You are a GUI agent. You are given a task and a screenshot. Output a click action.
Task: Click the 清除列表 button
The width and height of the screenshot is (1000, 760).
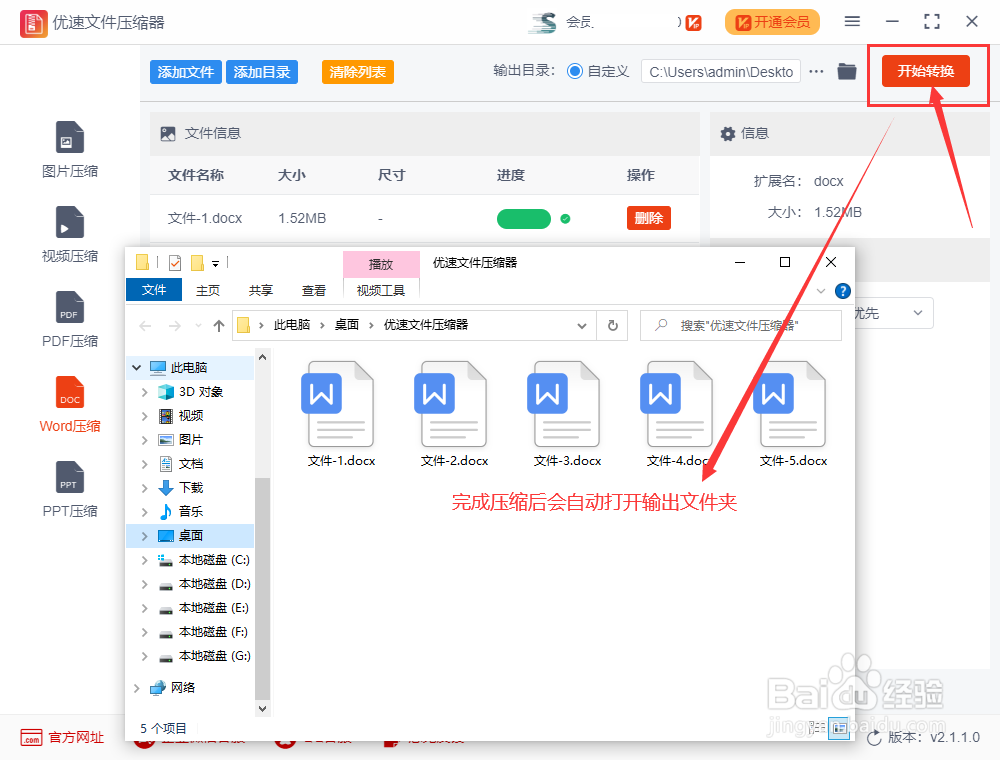(357, 72)
